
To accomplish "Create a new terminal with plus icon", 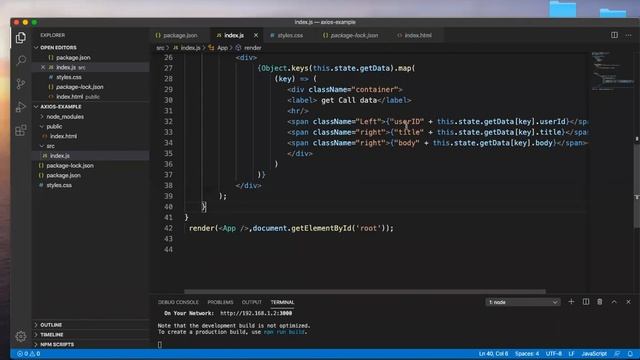I will [571, 302].
